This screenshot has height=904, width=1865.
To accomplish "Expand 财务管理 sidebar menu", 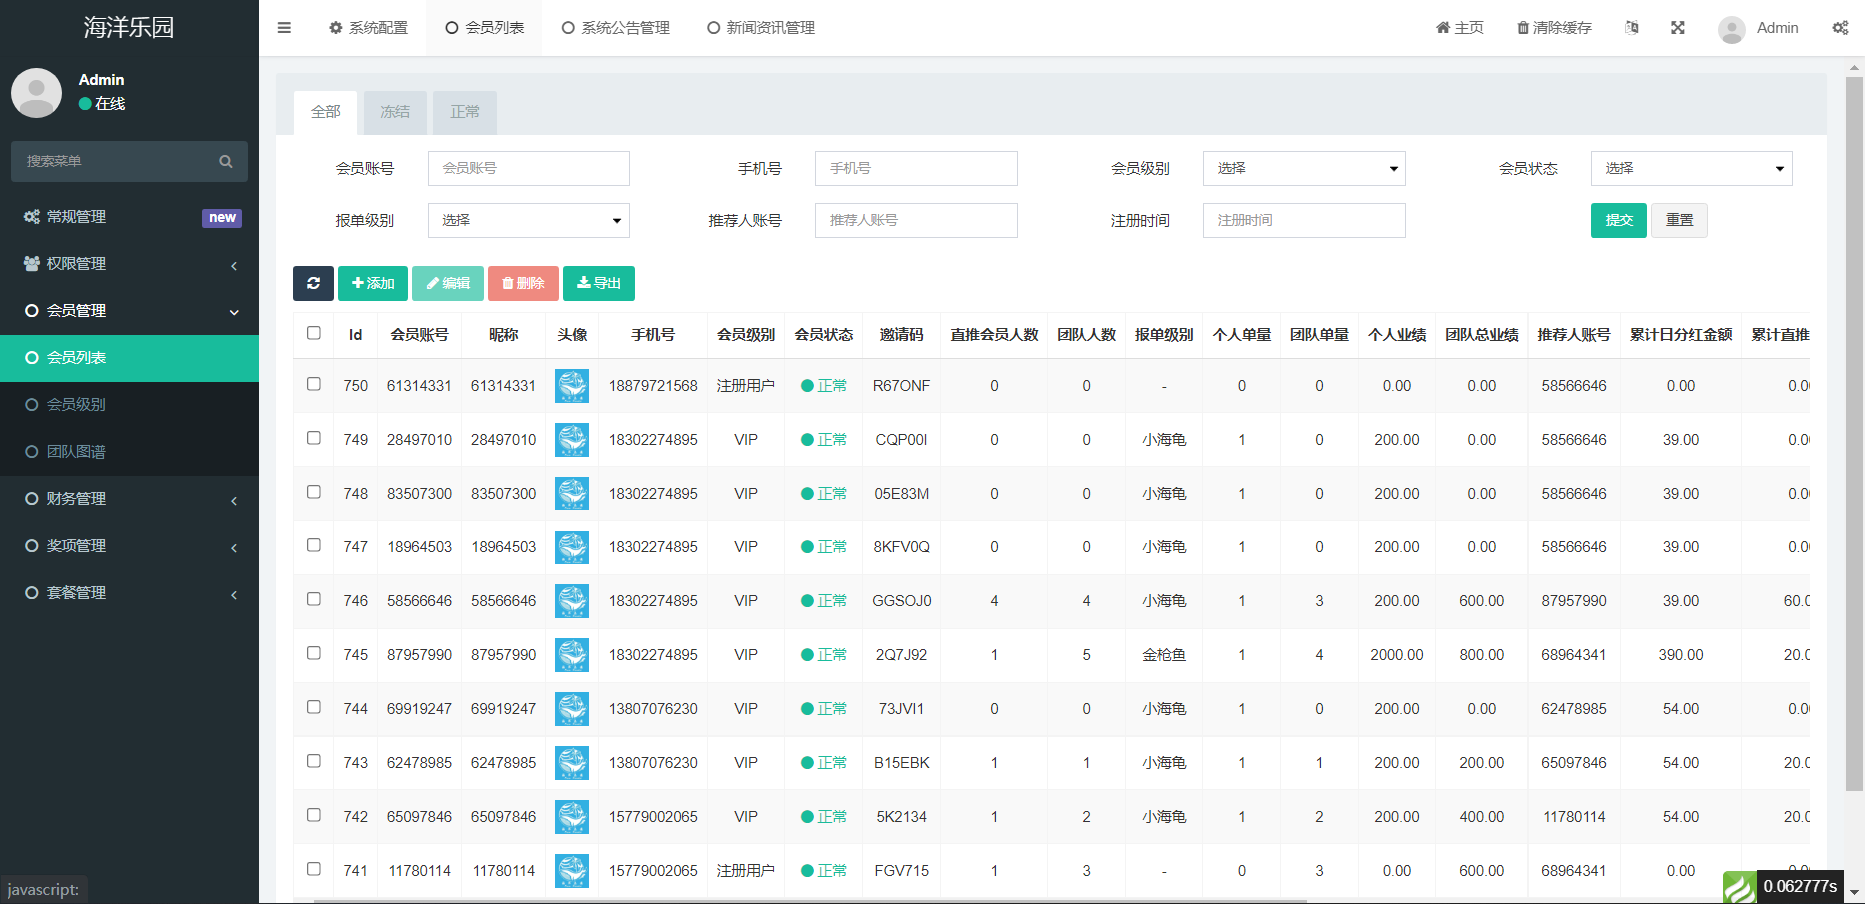I will click(129, 499).
